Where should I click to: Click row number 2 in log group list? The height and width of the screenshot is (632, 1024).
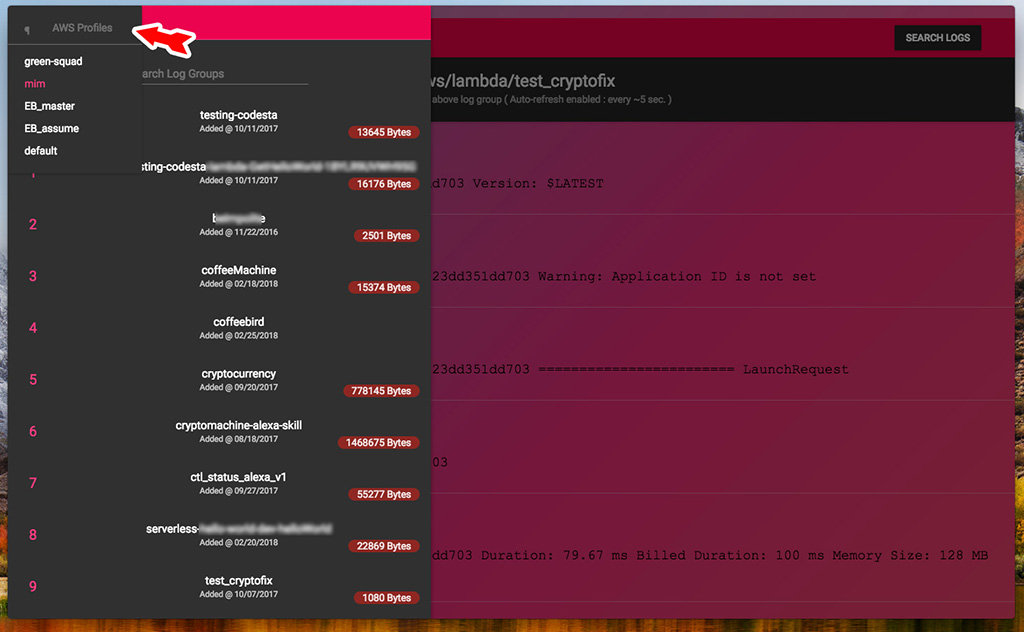[x=33, y=225]
